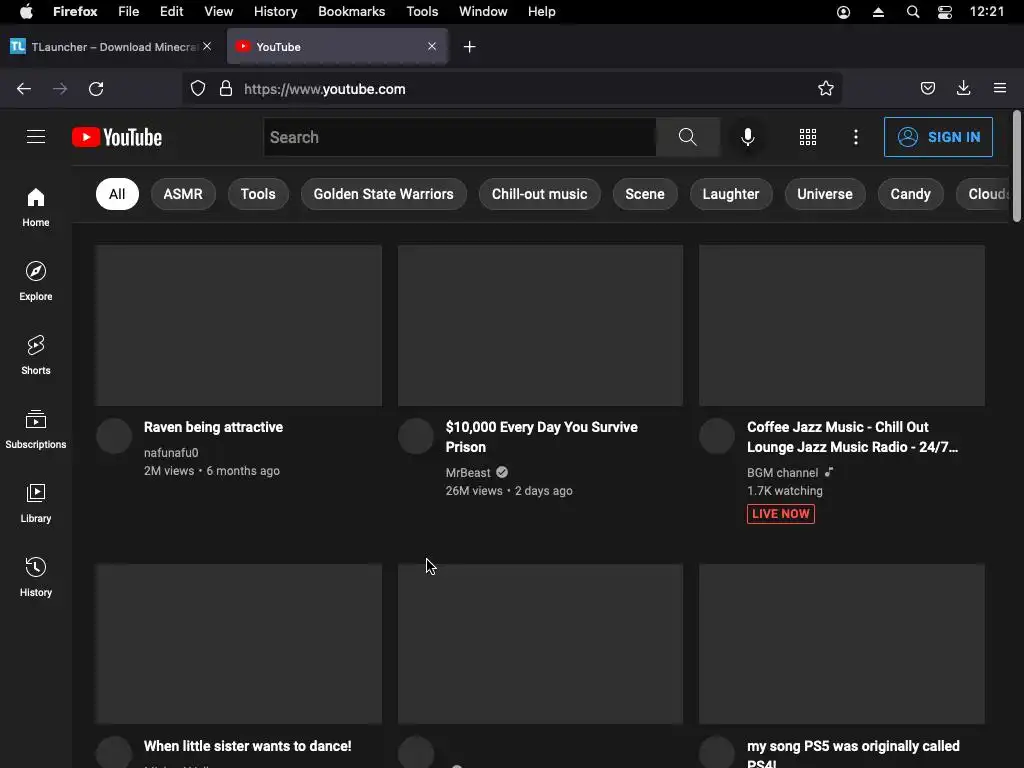Close the TLauncher tab
1024x768 pixels.
[207, 46]
